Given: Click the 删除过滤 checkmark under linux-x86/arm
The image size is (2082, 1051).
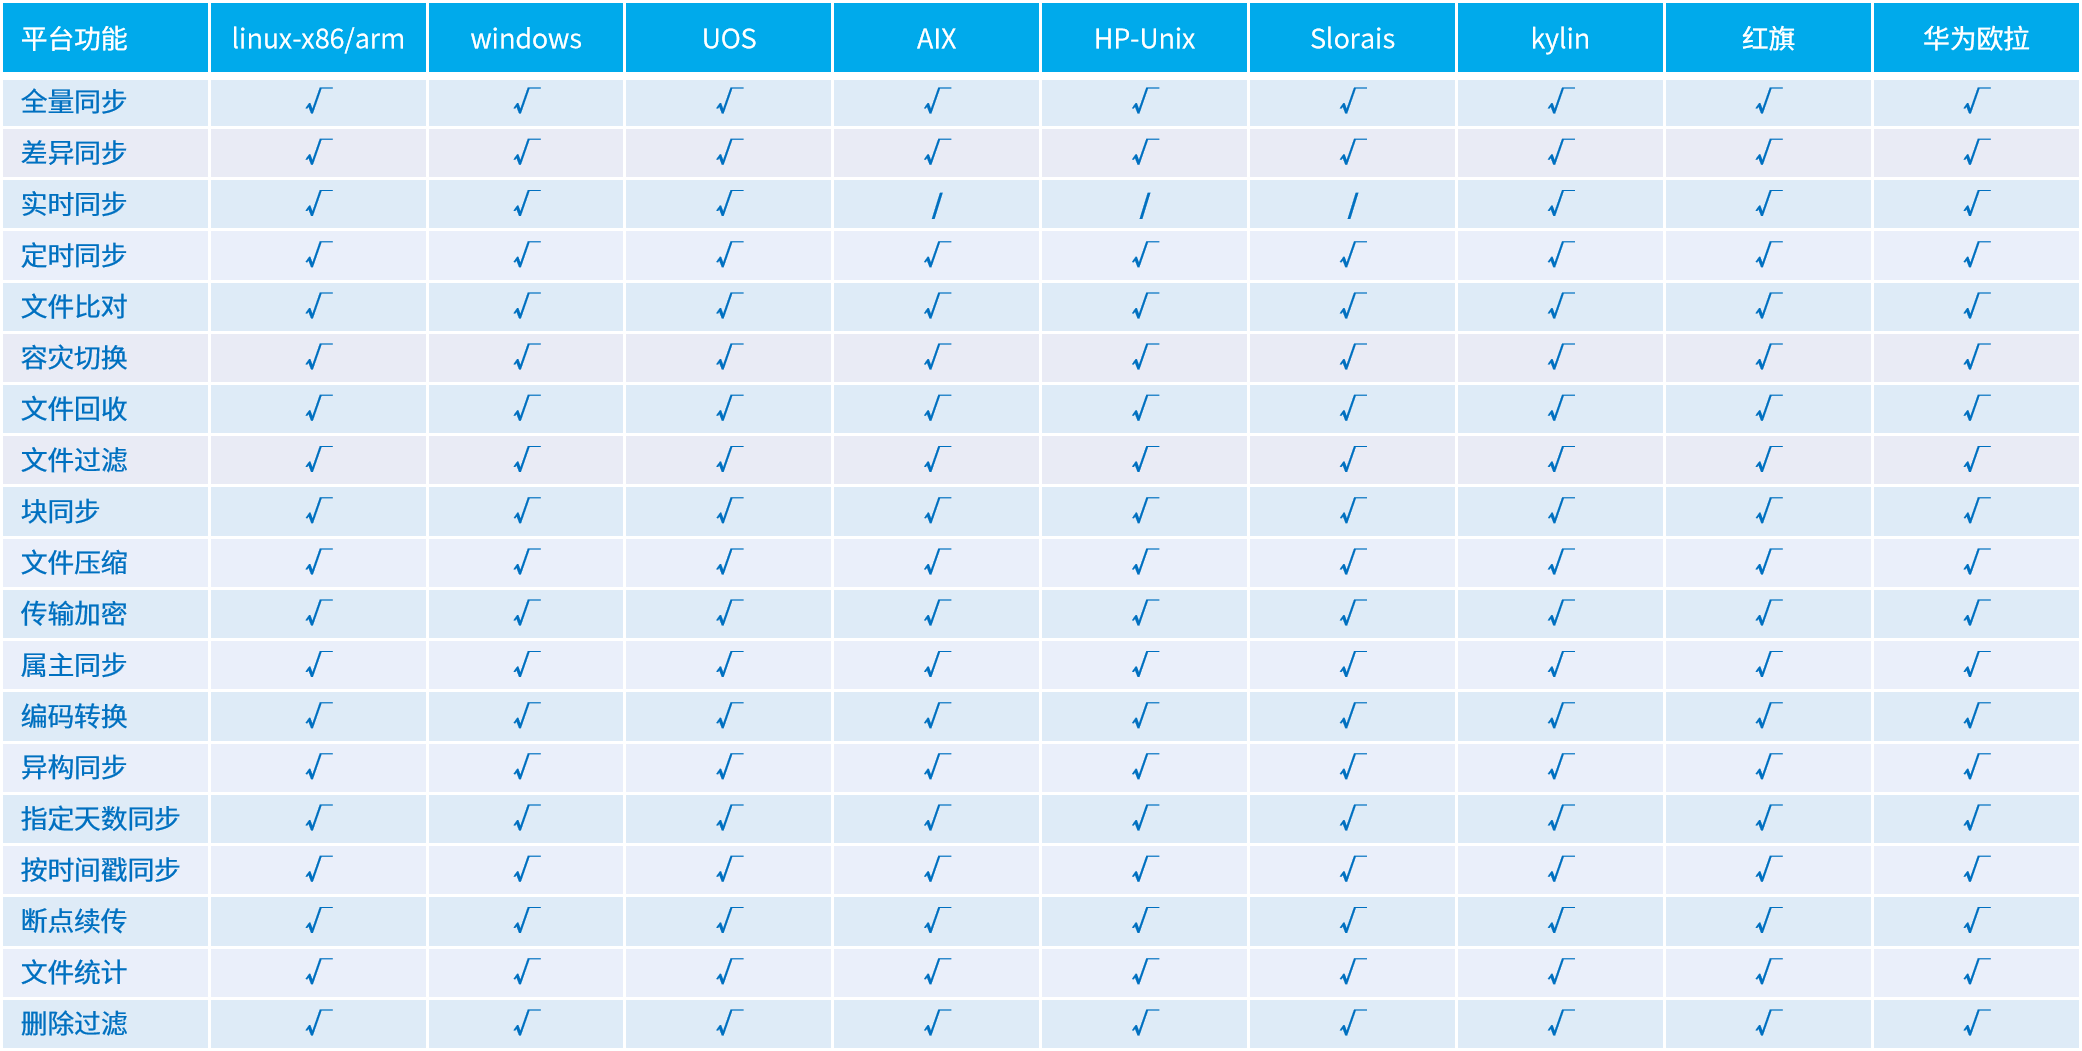Looking at the screenshot, I should pos(318,1023).
